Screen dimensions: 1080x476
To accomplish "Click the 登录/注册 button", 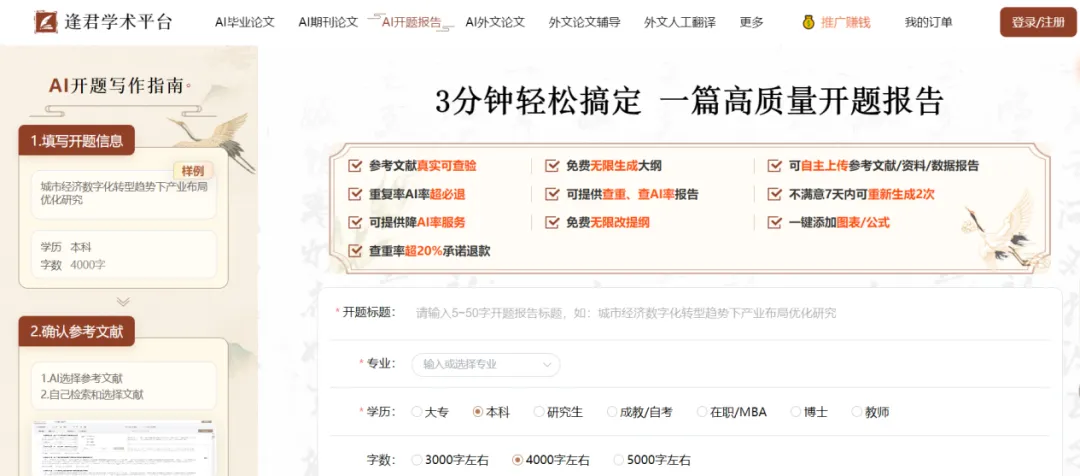I will click(x=1038, y=22).
